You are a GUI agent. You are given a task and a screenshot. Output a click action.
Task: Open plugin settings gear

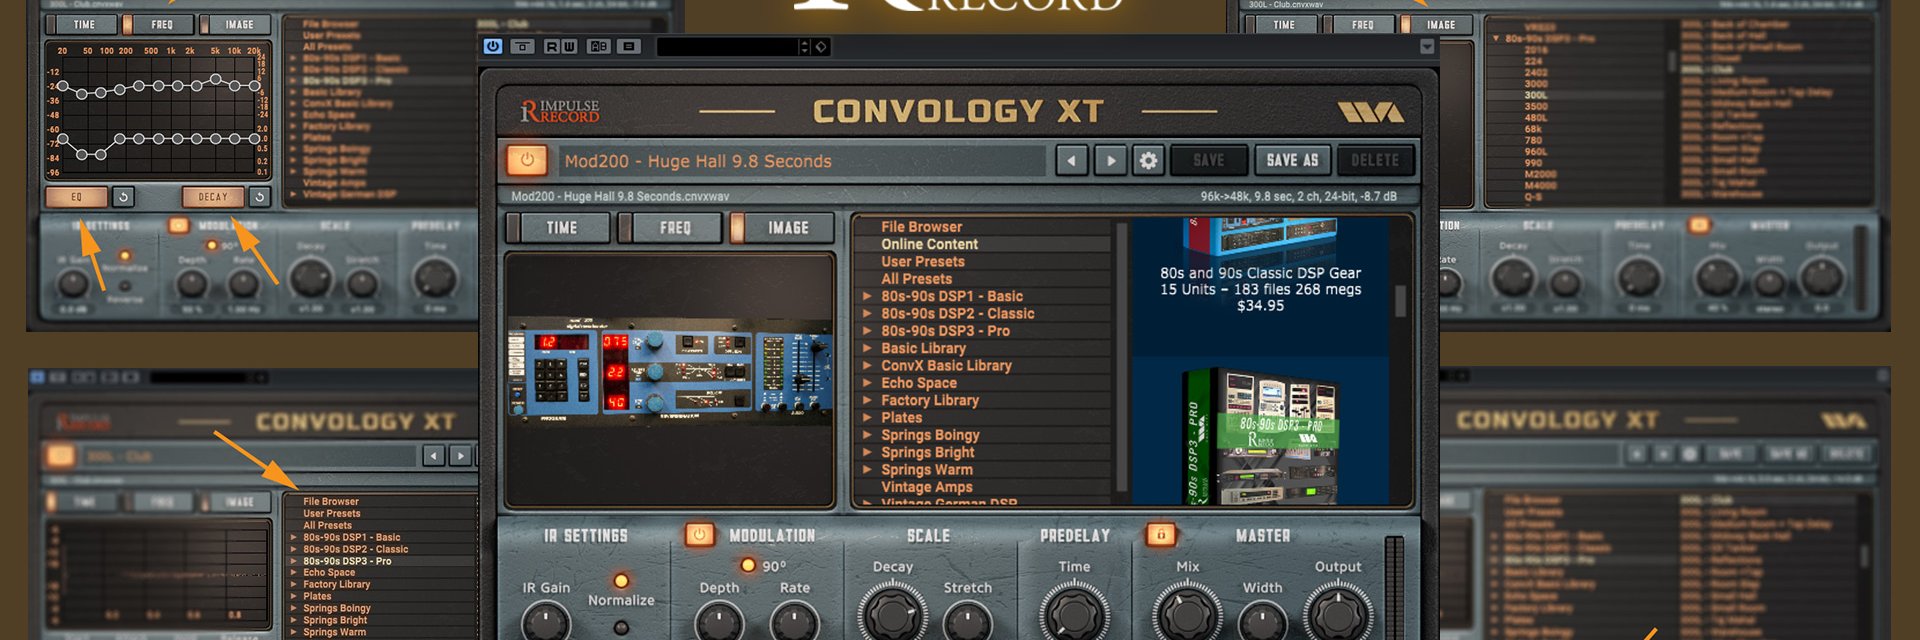point(1148,160)
